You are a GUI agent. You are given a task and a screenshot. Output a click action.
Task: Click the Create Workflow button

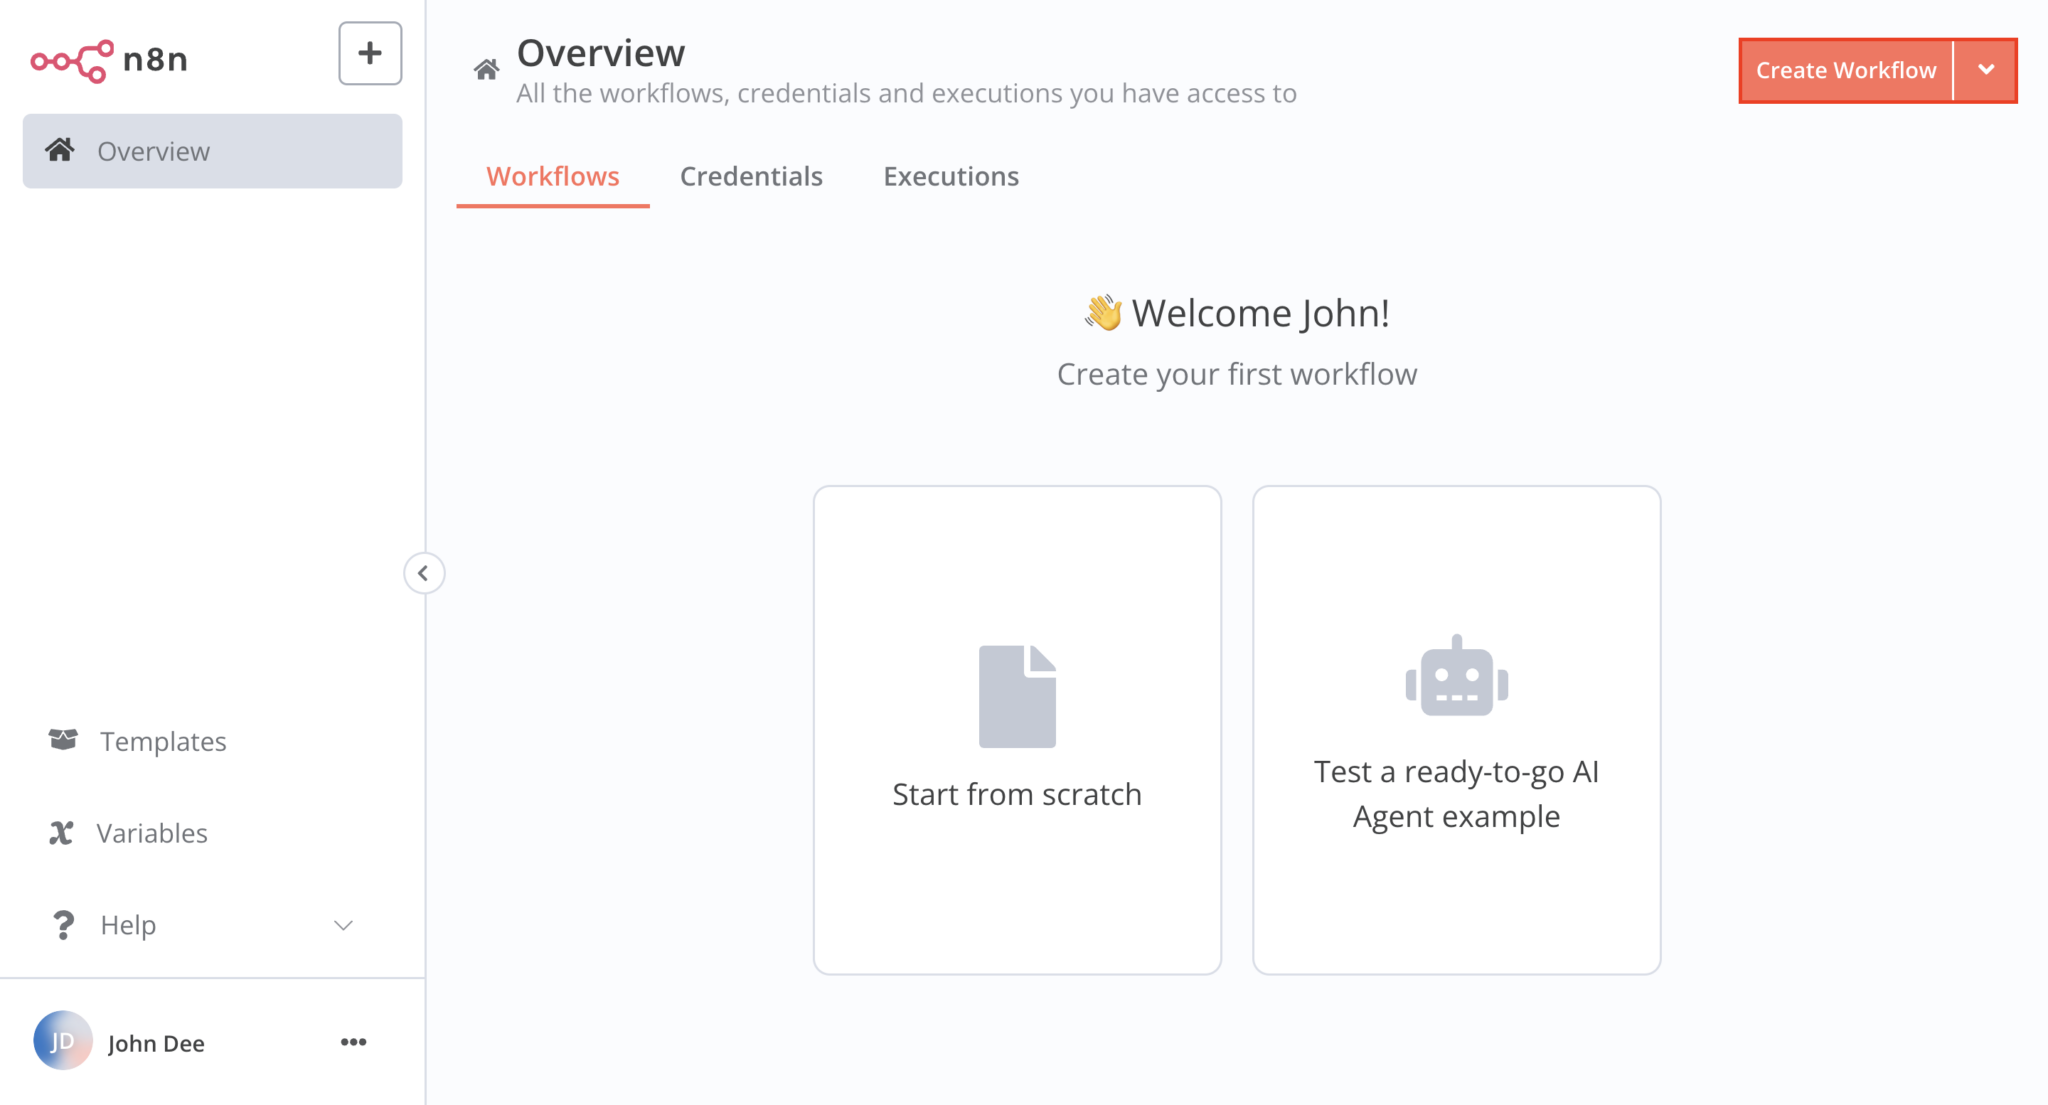pos(1845,70)
